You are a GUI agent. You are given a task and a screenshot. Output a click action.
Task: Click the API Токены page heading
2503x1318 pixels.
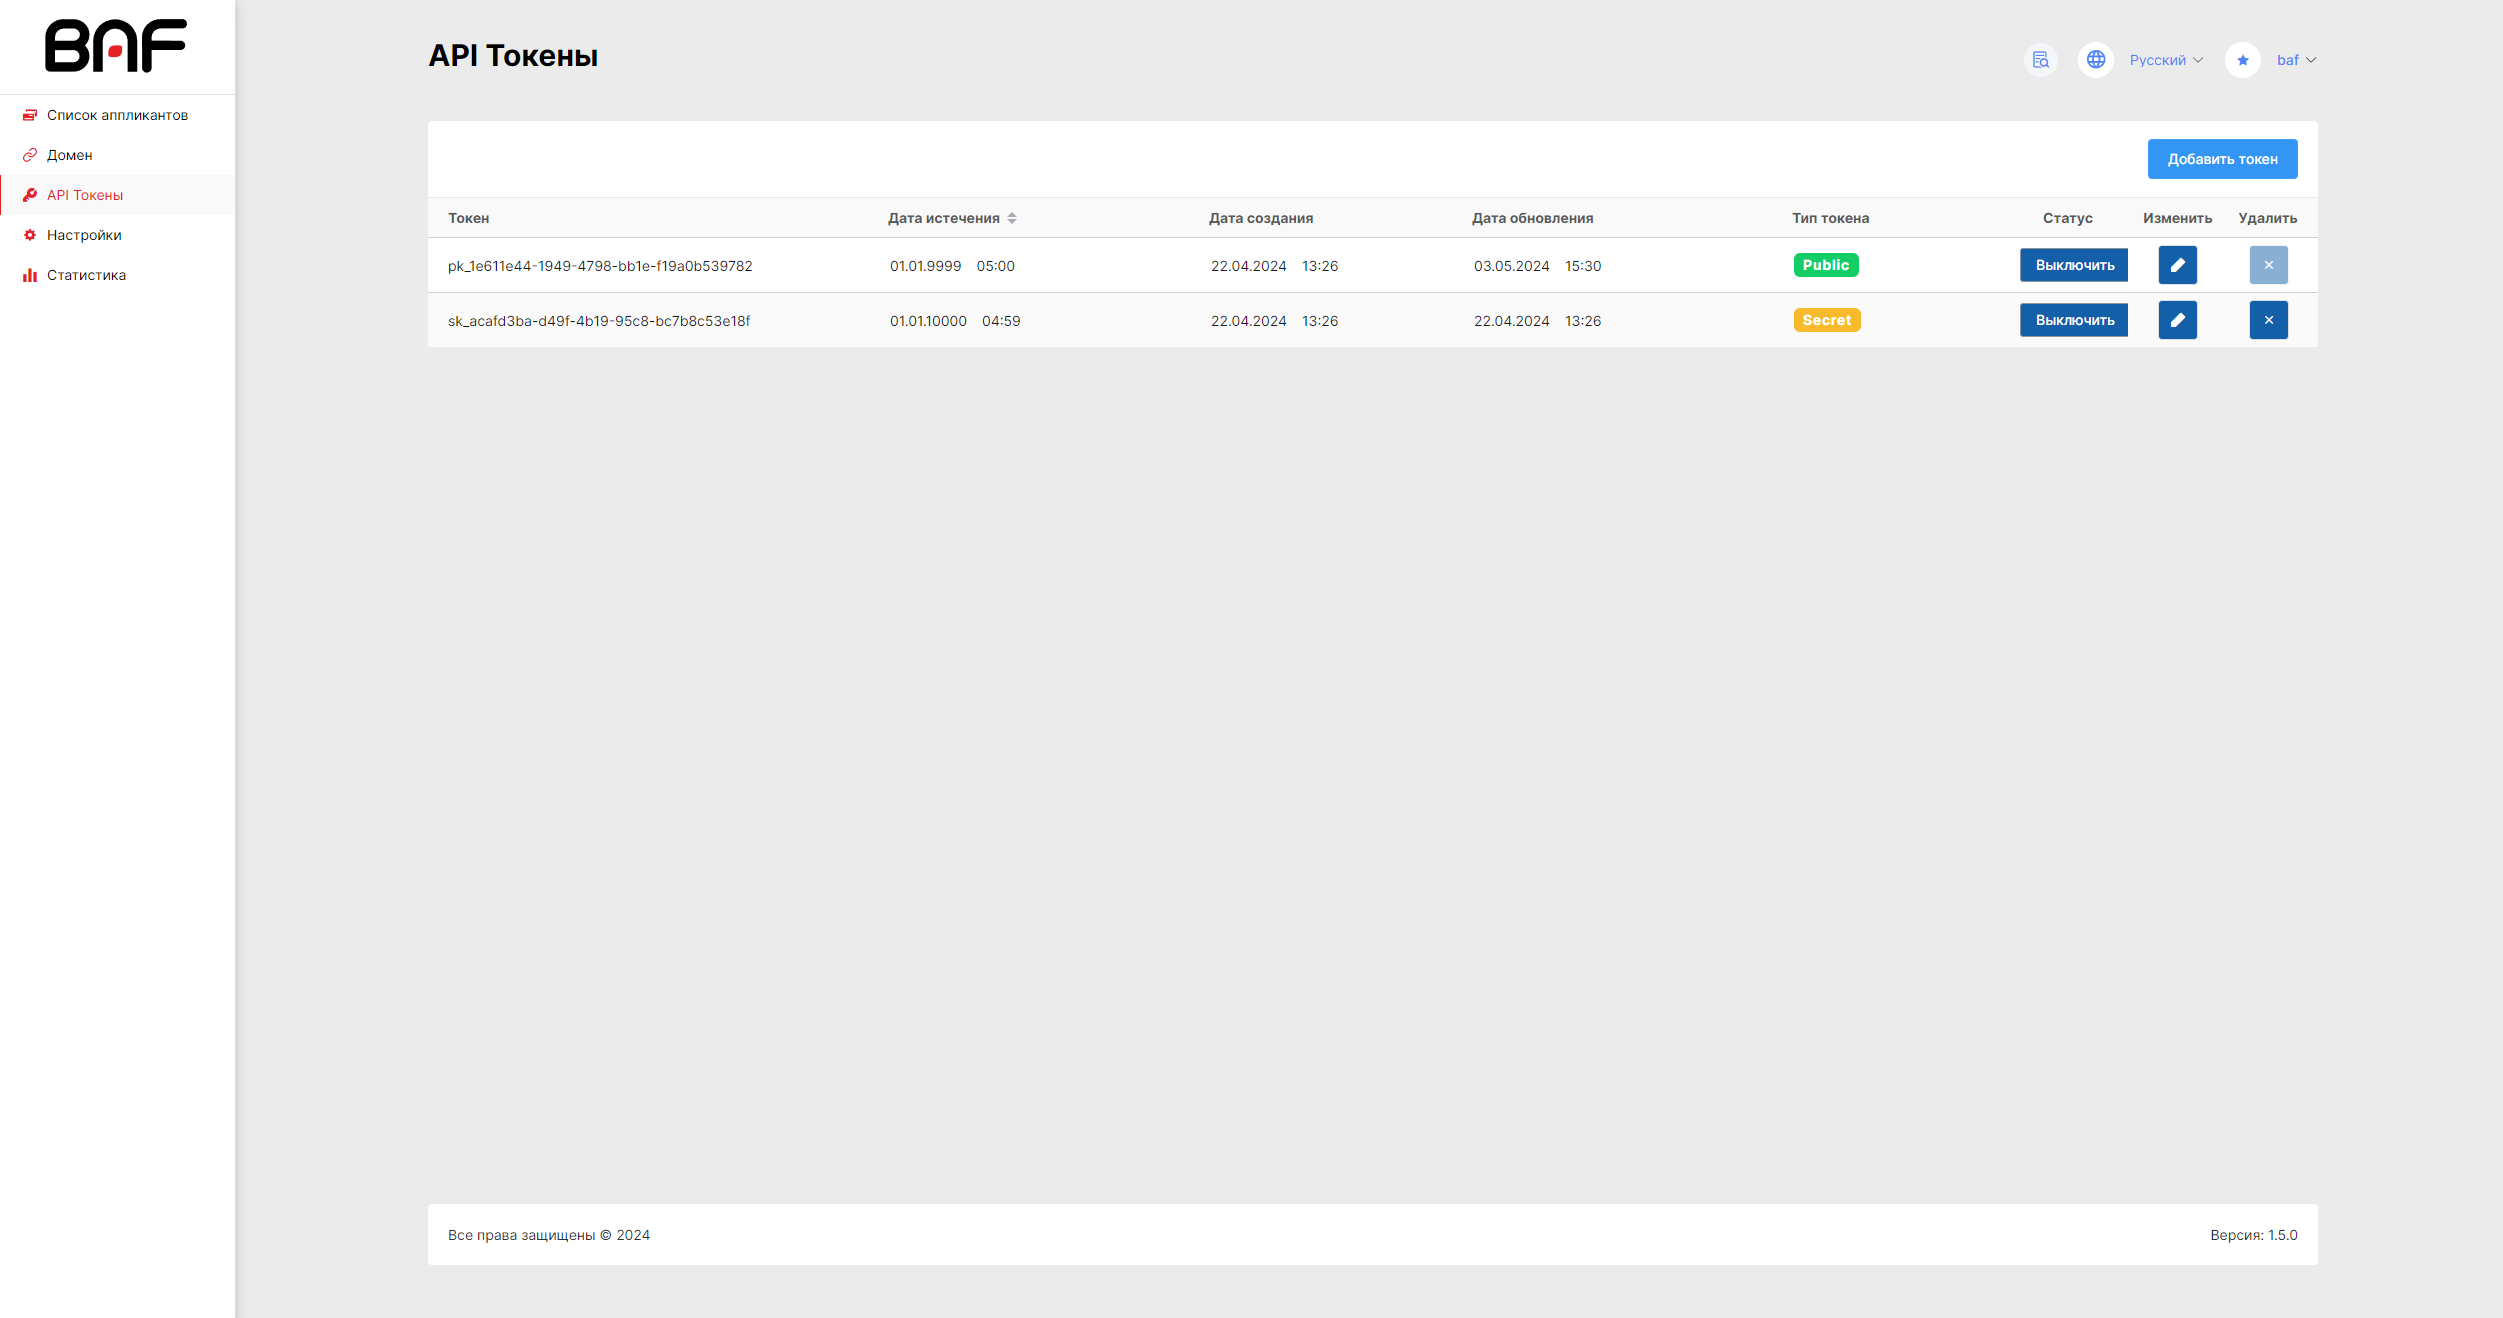tap(513, 56)
